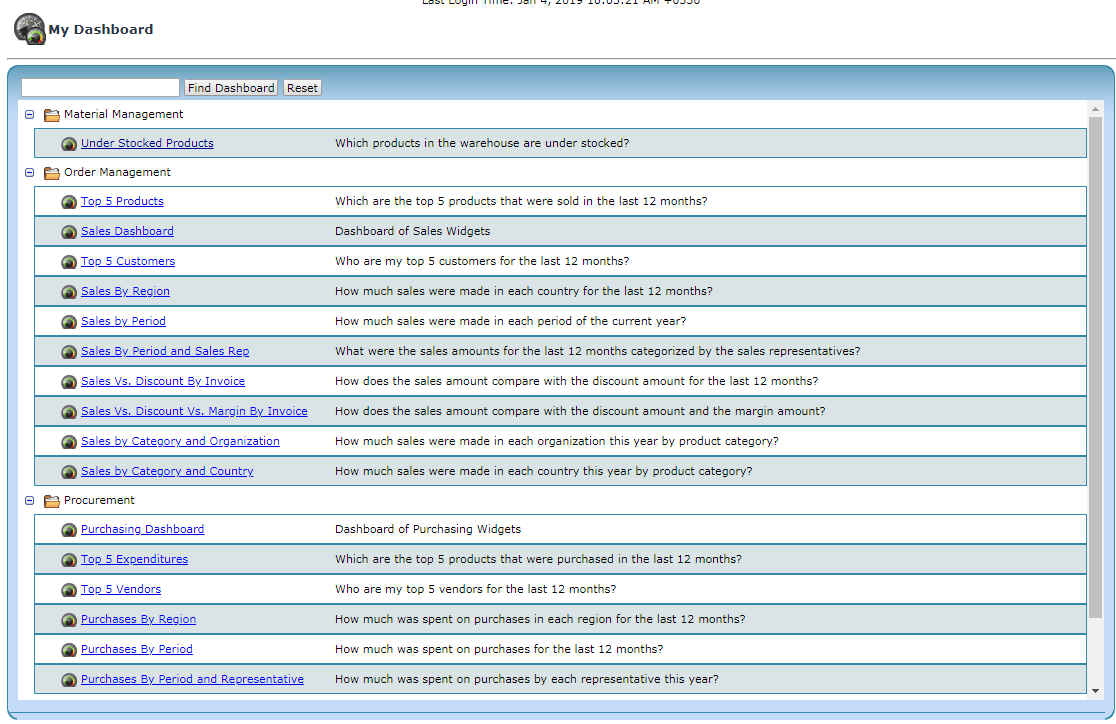Open the Sales by Period dashboard
1116x724 pixels.
pyautogui.click(x=123, y=321)
